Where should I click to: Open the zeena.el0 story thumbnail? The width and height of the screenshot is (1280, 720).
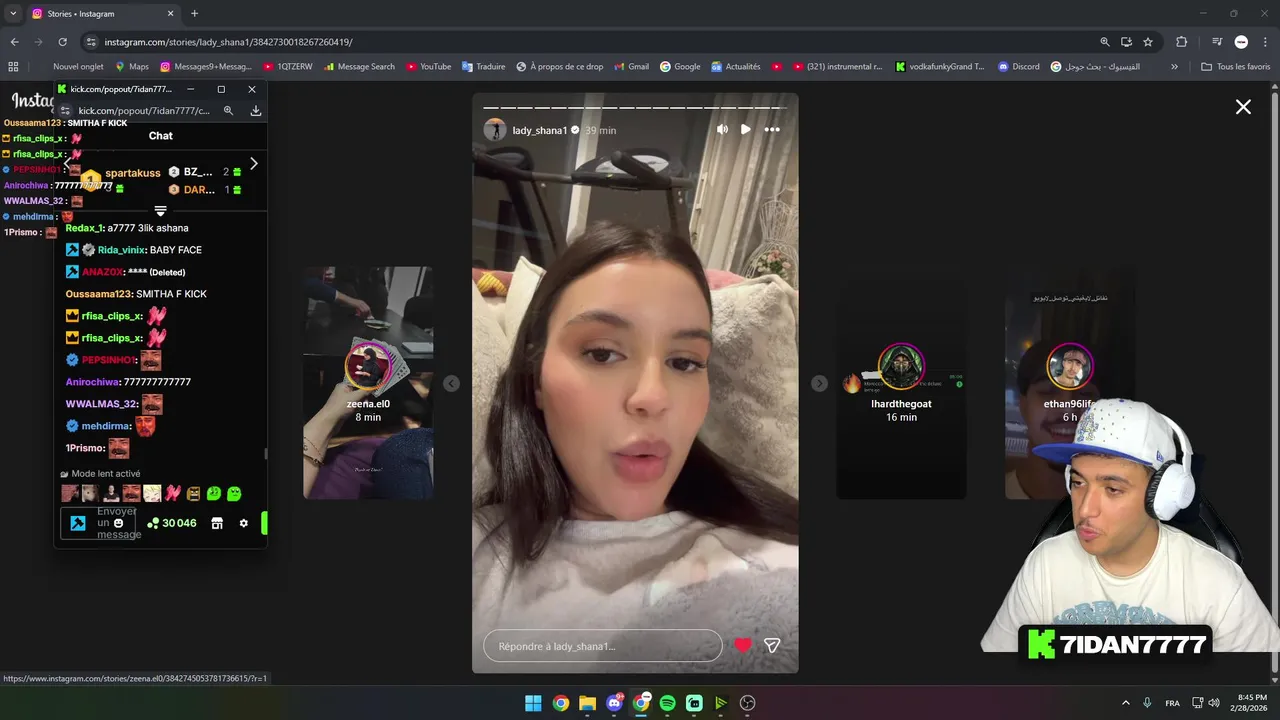(x=368, y=383)
